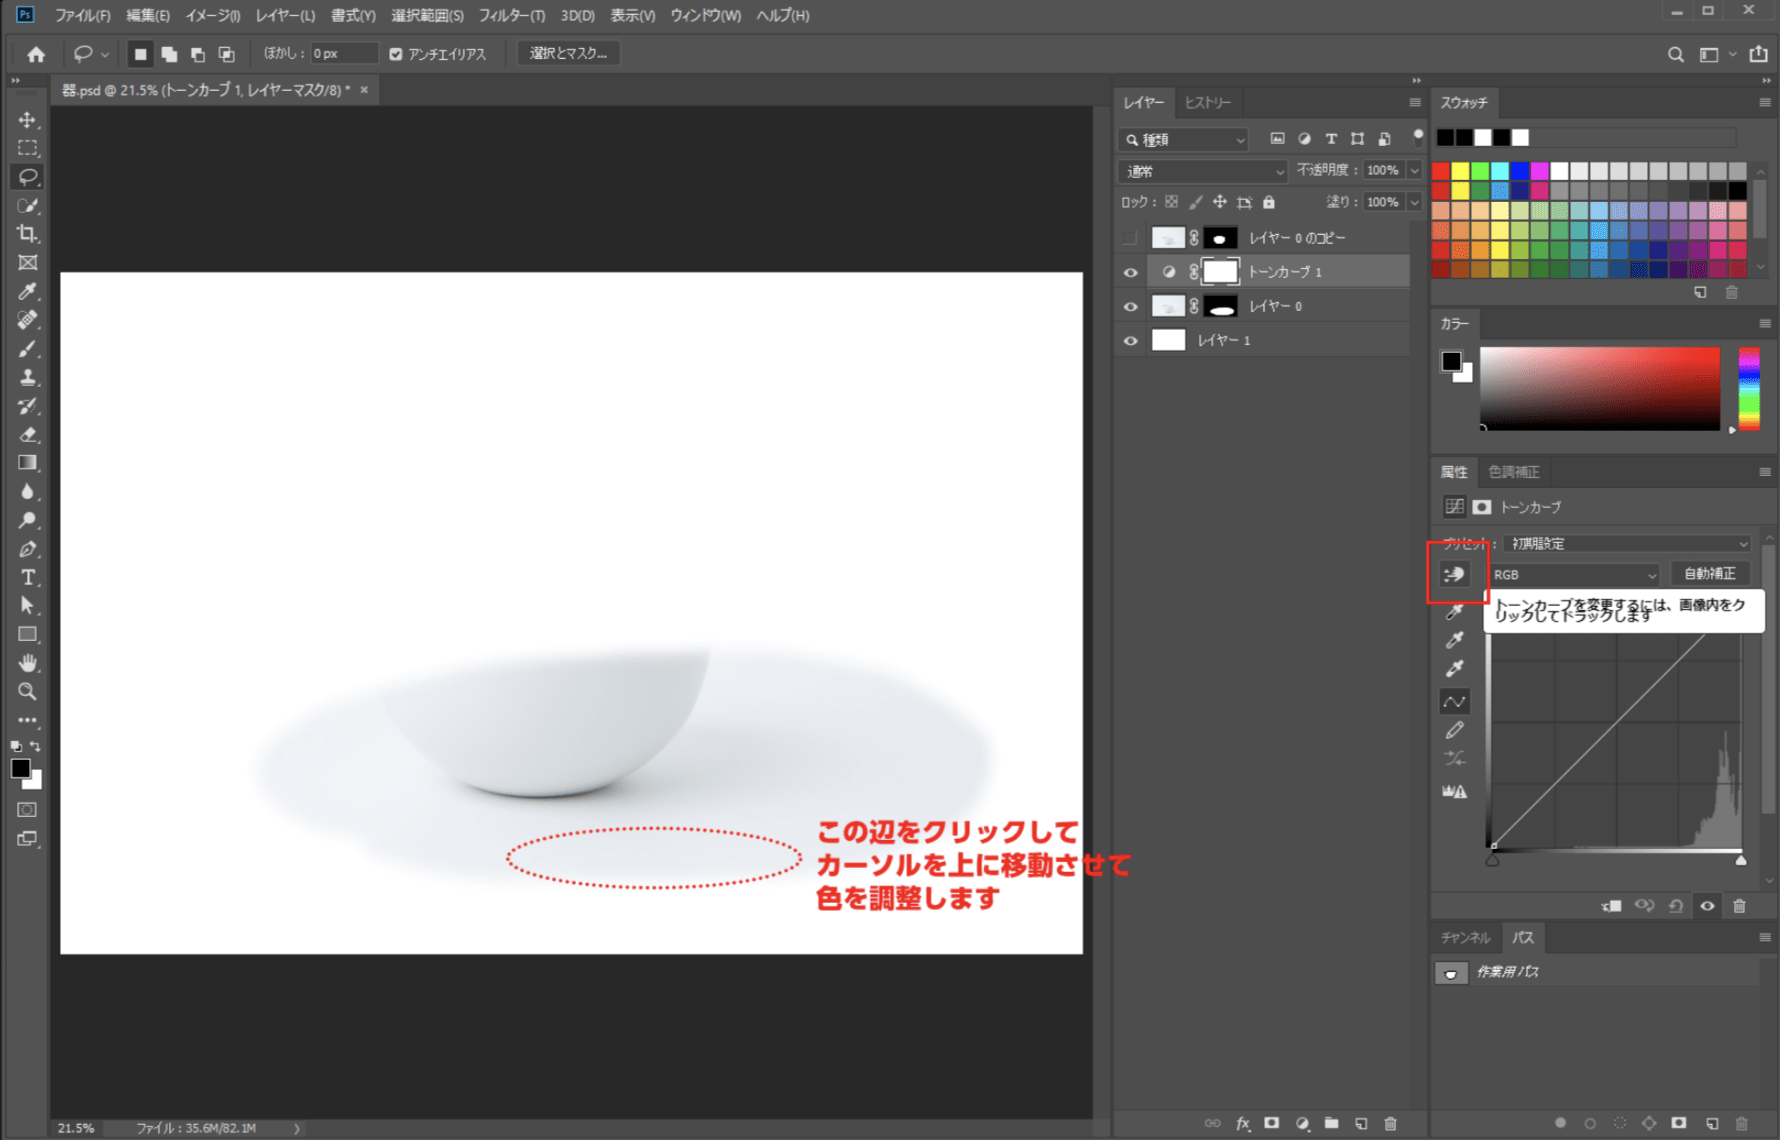Viewport: 1780px width, 1140px height.
Task: Select the Horizontal Type tool
Action: (x=27, y=577)
